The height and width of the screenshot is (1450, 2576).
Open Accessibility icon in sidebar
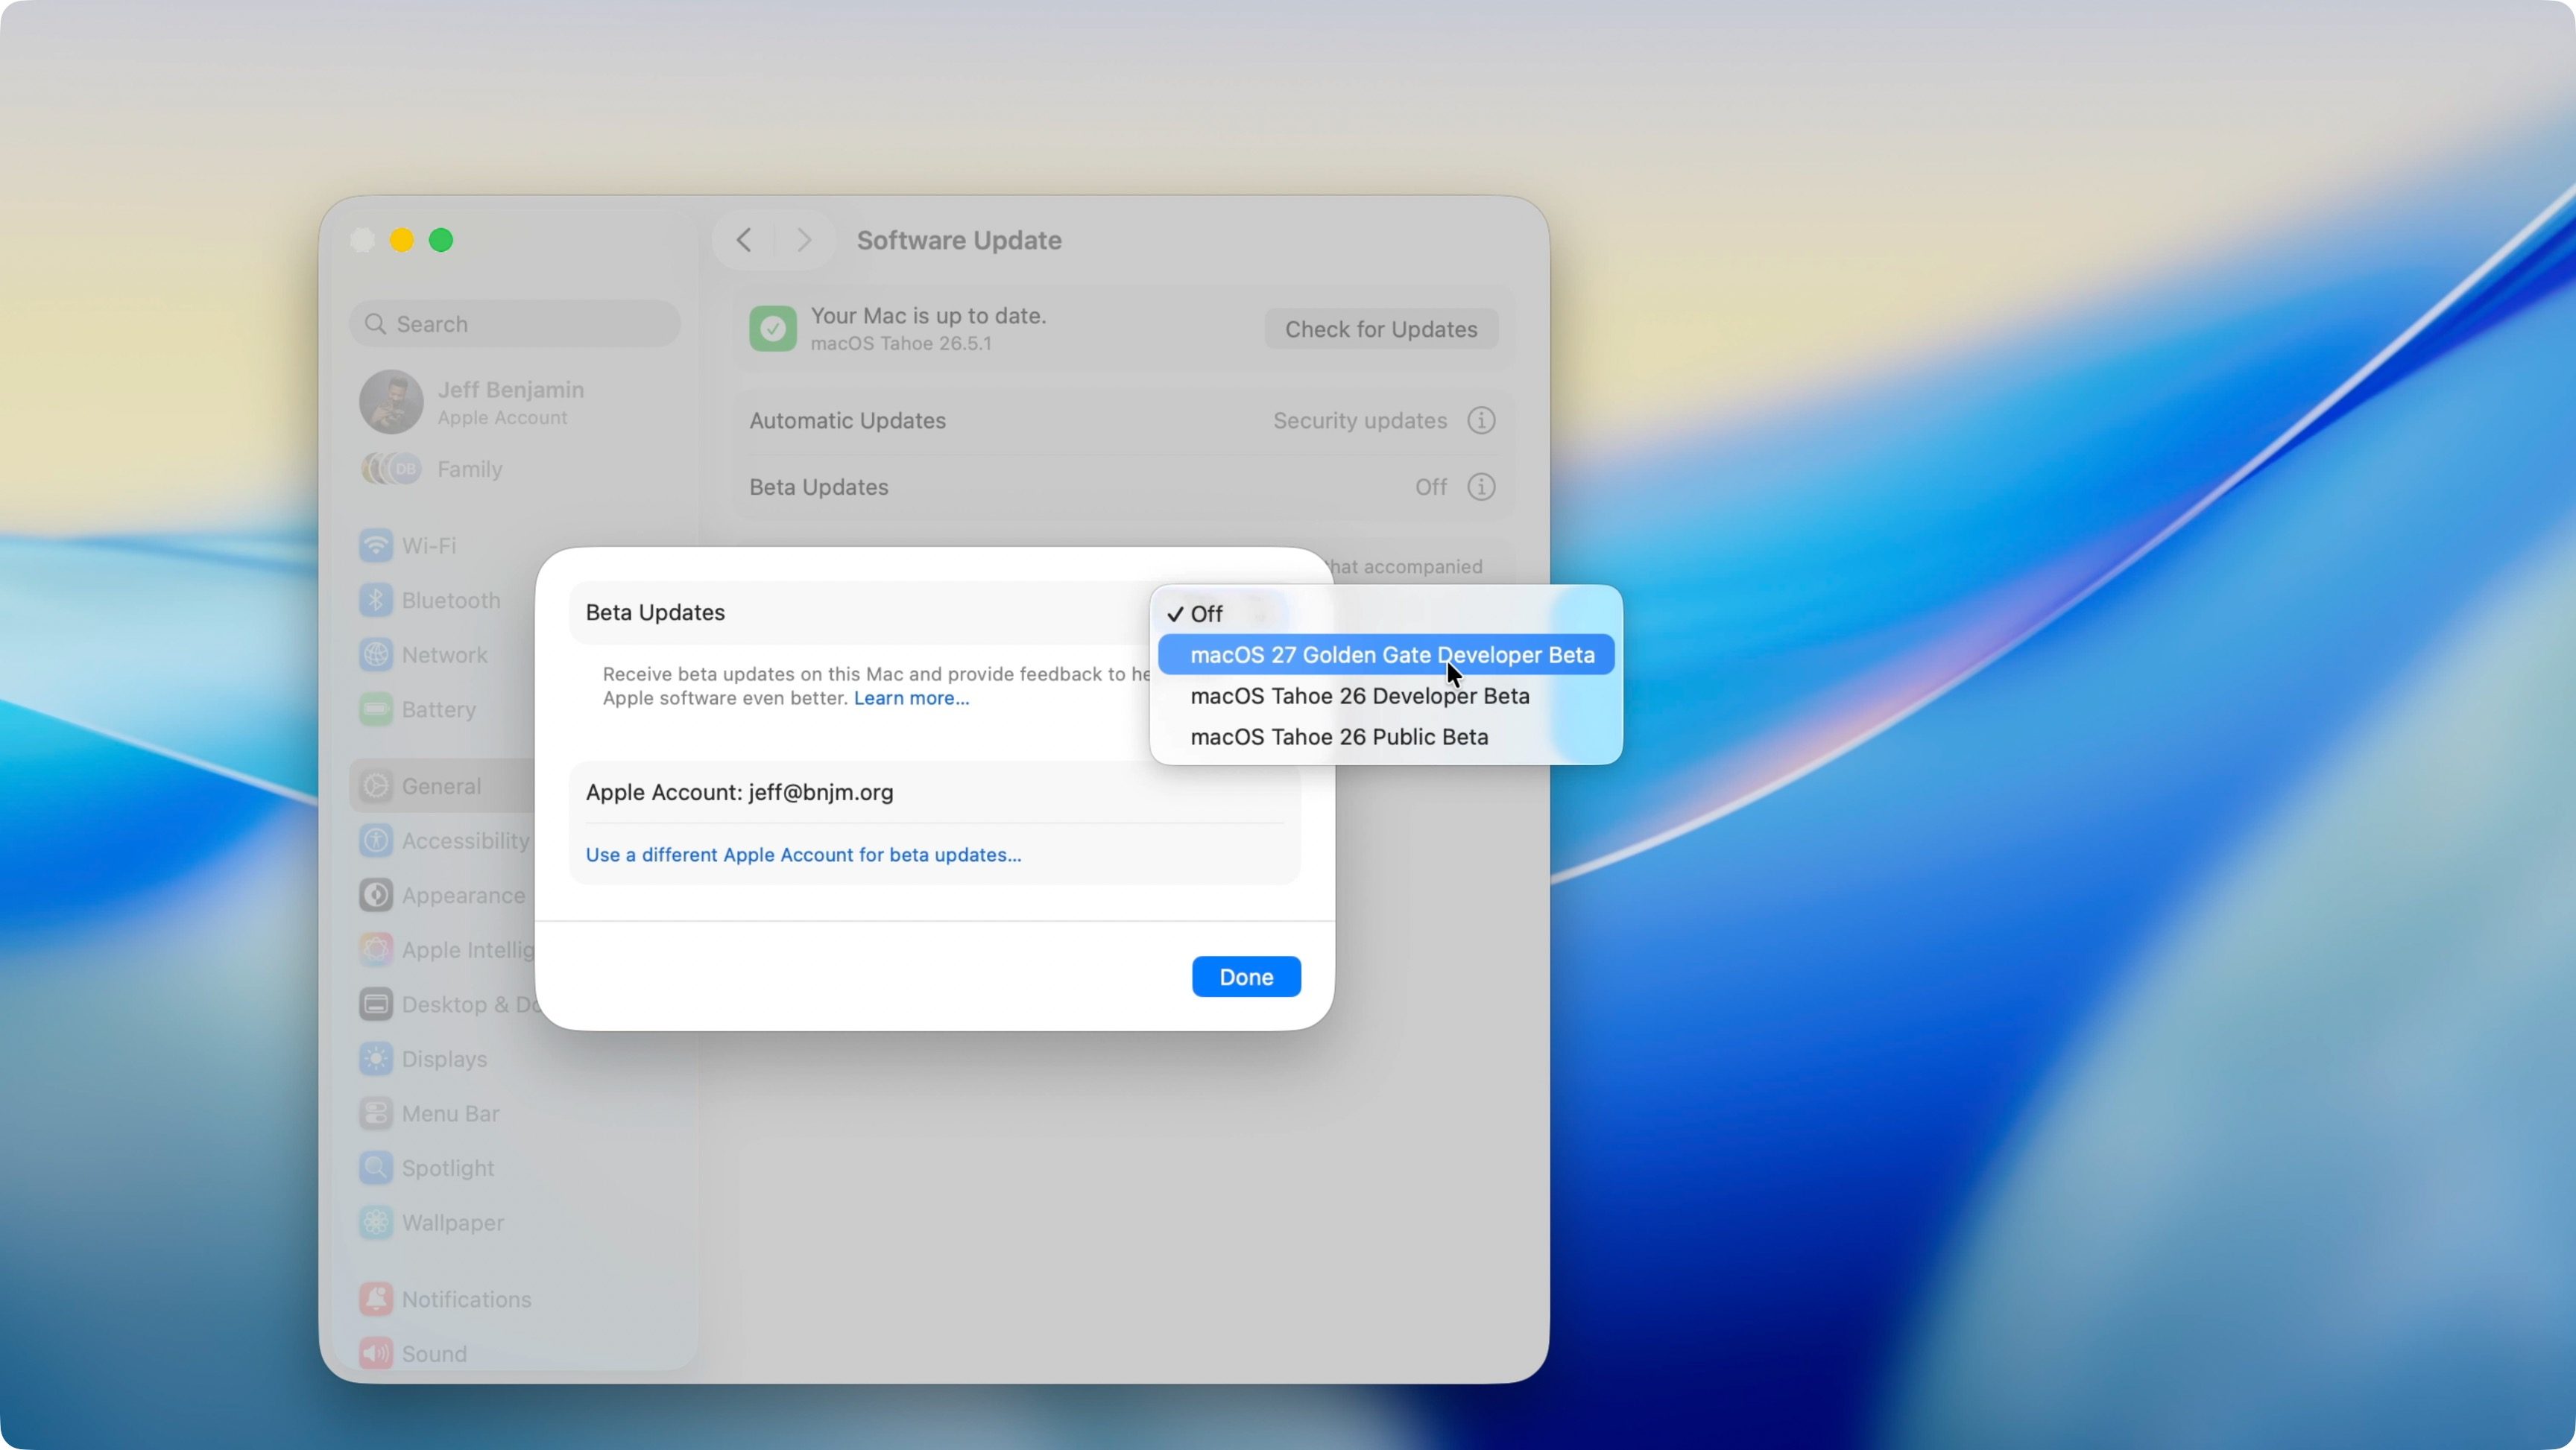point(376,841)
